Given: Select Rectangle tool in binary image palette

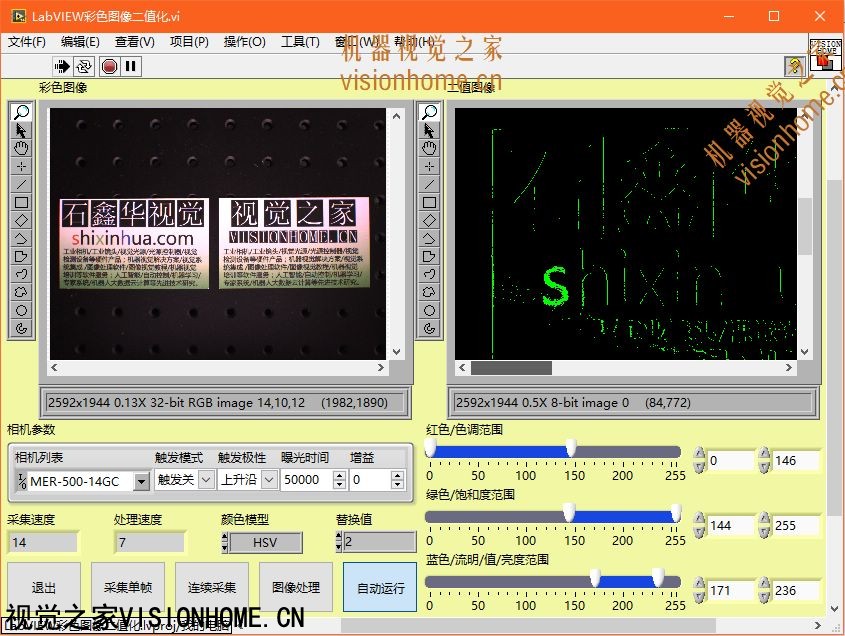Looking at the screenshot, I should 430,202.
